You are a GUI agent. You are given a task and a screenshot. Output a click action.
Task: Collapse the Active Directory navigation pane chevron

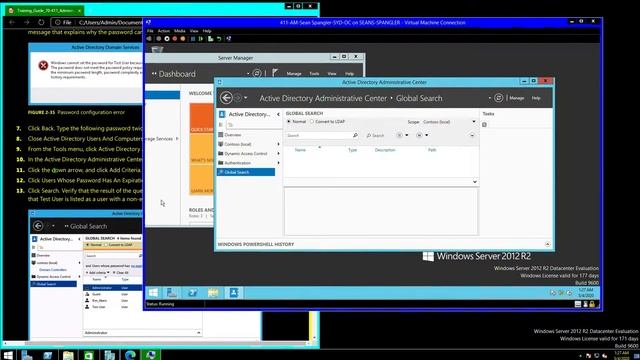[278, 114]
